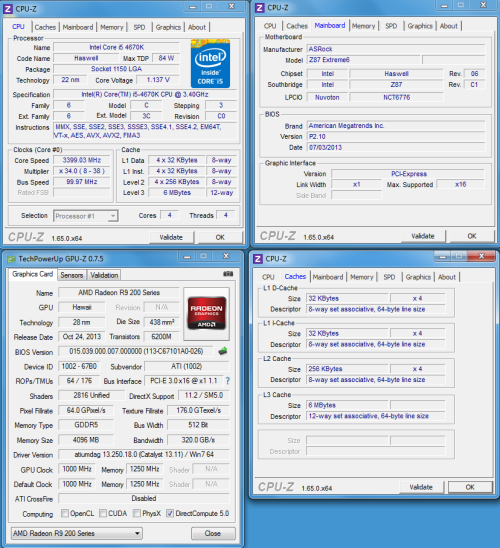Click Validate in the Mainboard CPU-Z window
The width and height of the screenshot is (500, 548).
point(423,236)
